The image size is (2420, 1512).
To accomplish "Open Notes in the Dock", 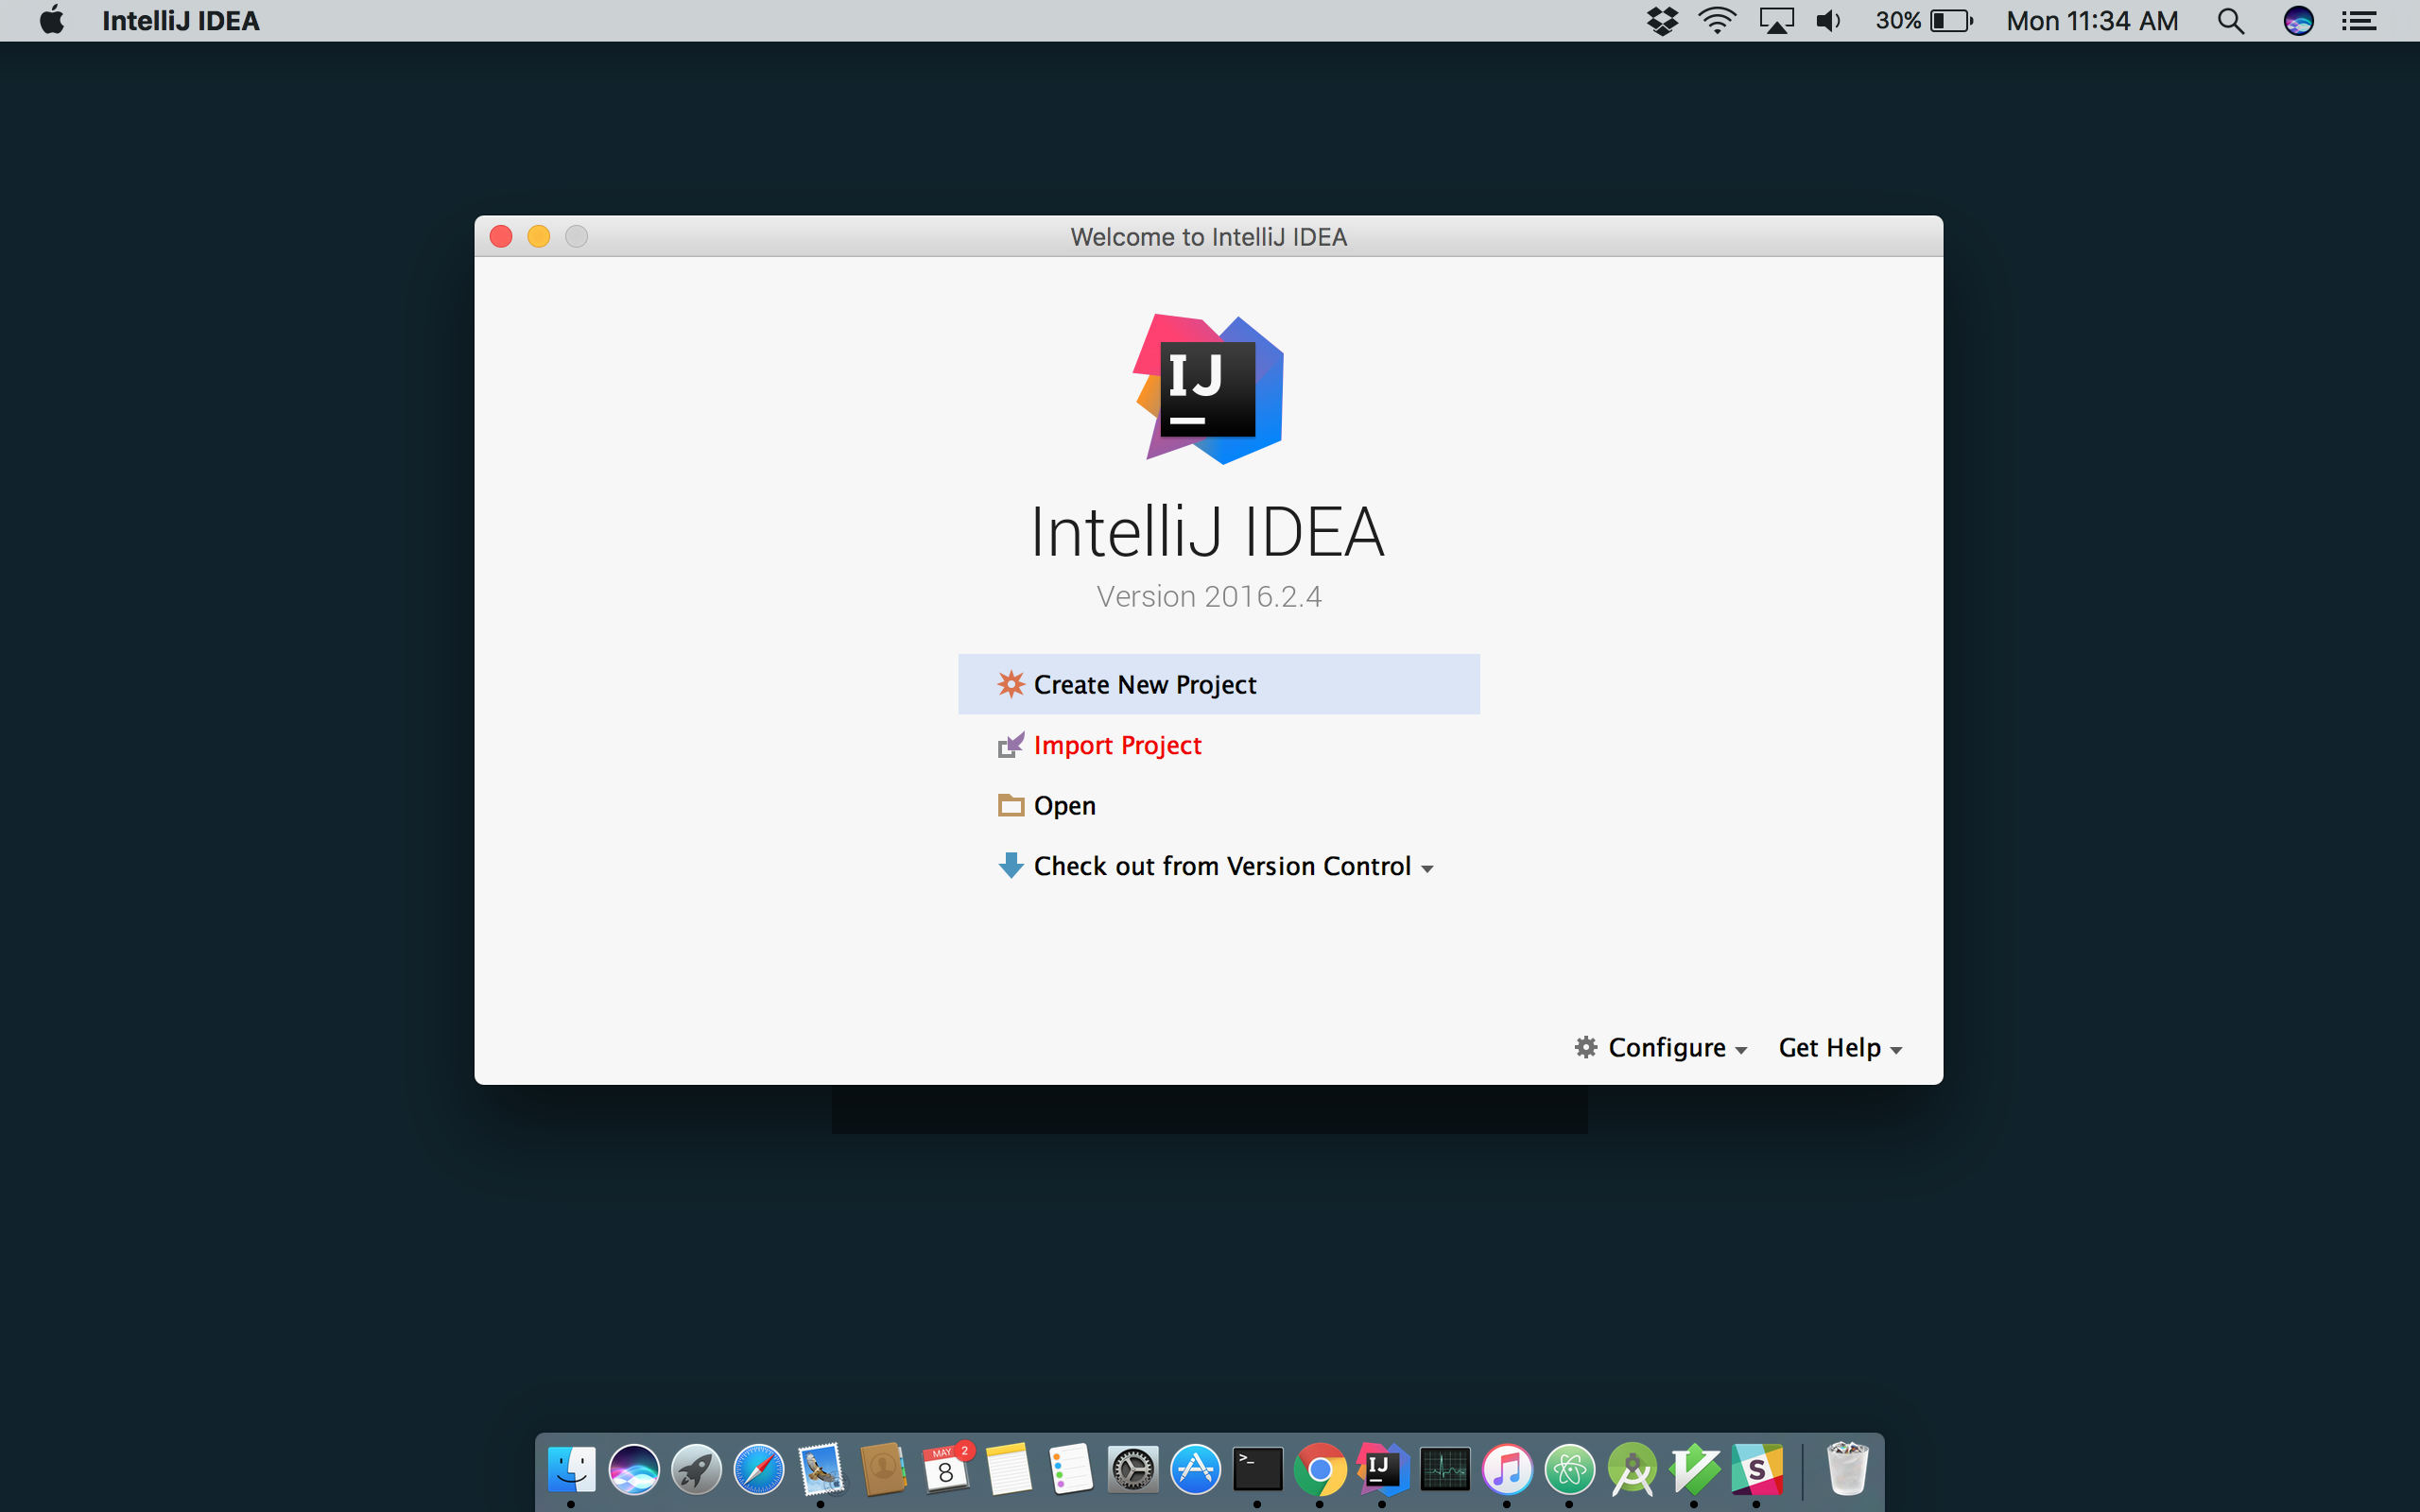I will 1008,1469.
